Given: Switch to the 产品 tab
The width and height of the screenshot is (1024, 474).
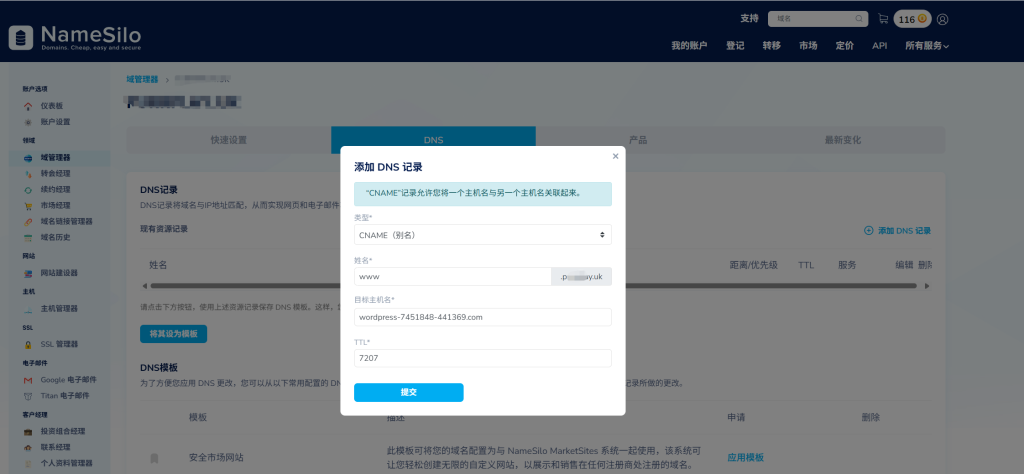Looking at the screenshot, I should coord(638,140).
